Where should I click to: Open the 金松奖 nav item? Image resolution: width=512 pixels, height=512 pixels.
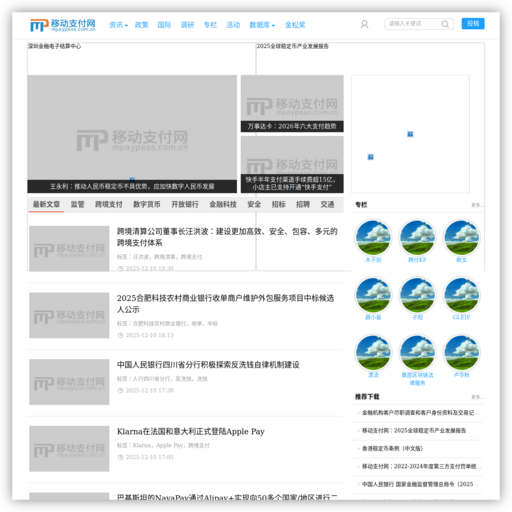[295, 25]
